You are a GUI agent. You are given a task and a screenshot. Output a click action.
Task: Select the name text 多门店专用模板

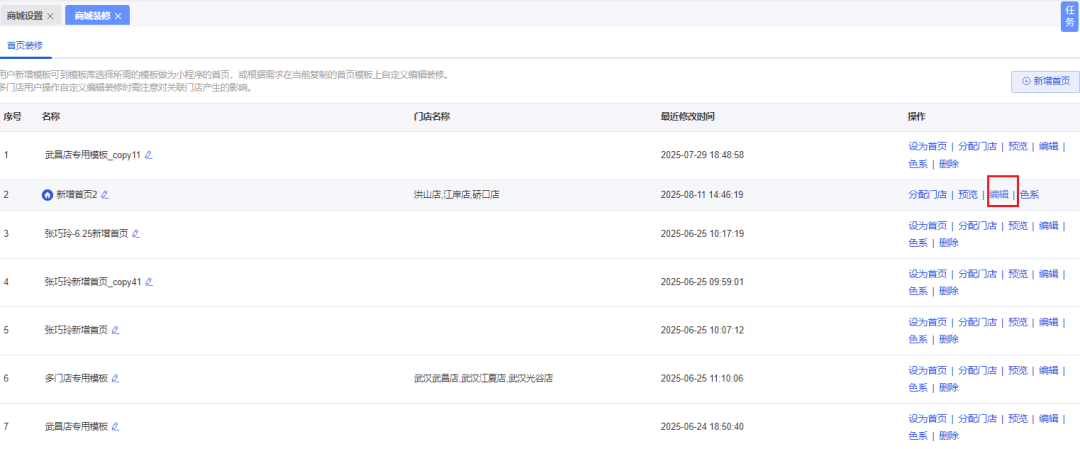point(76,378)
